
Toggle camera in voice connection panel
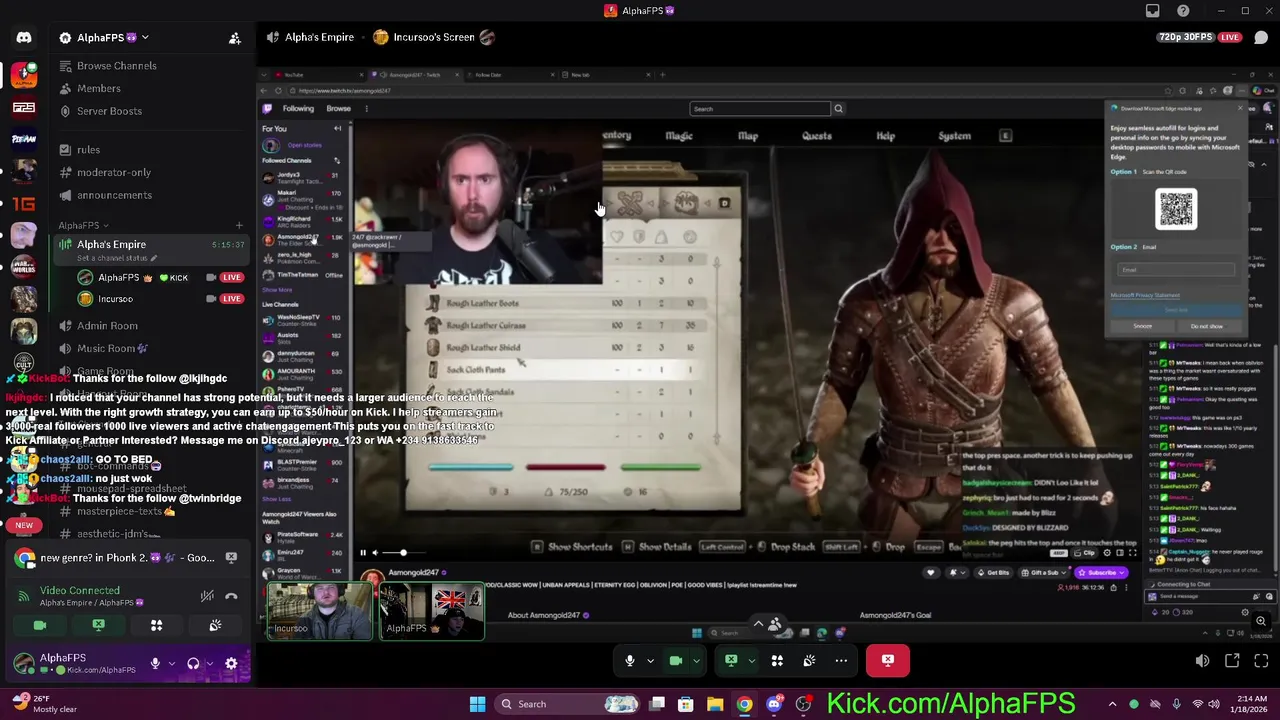pos(40,625)
